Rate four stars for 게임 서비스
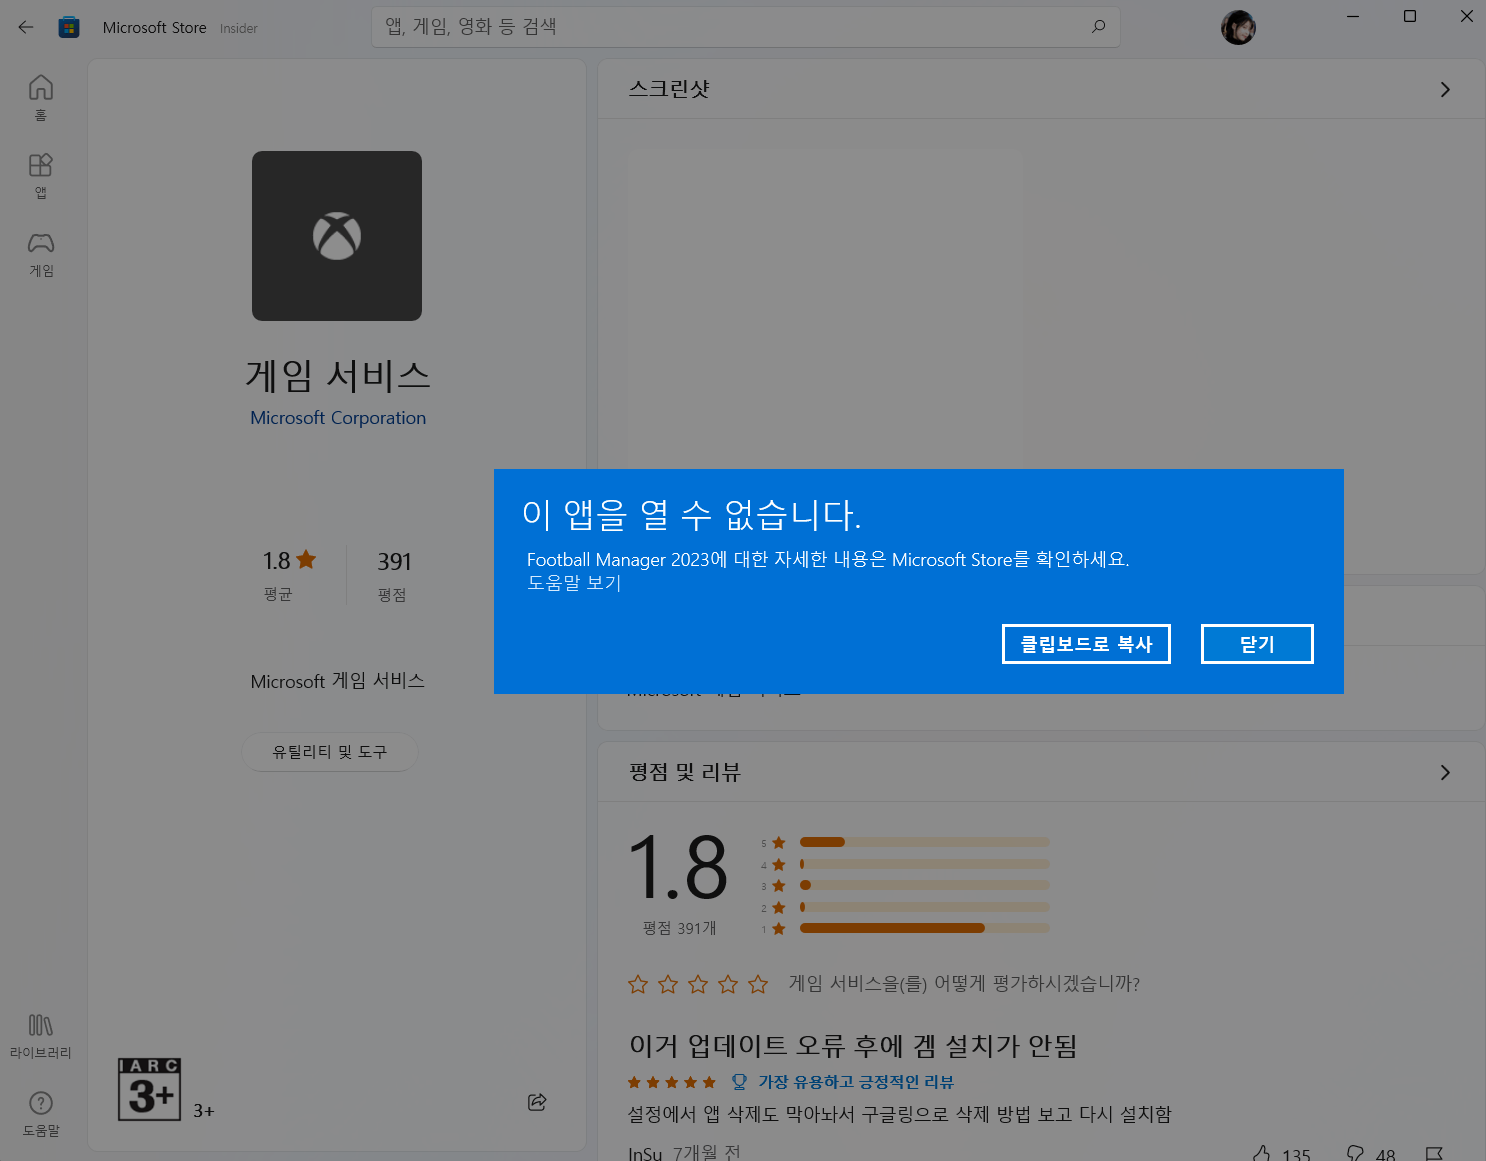1486x1161 pixels. 728,984
